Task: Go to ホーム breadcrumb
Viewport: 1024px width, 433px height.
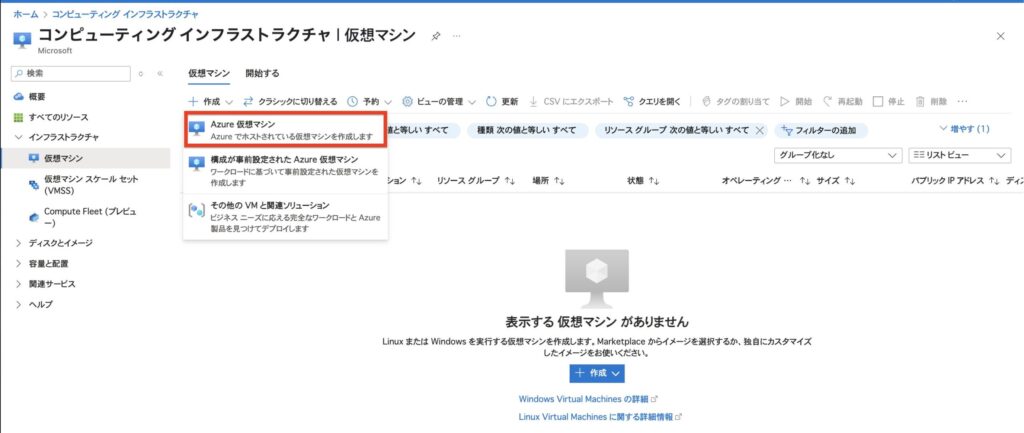Action: (x=25, y=14)
